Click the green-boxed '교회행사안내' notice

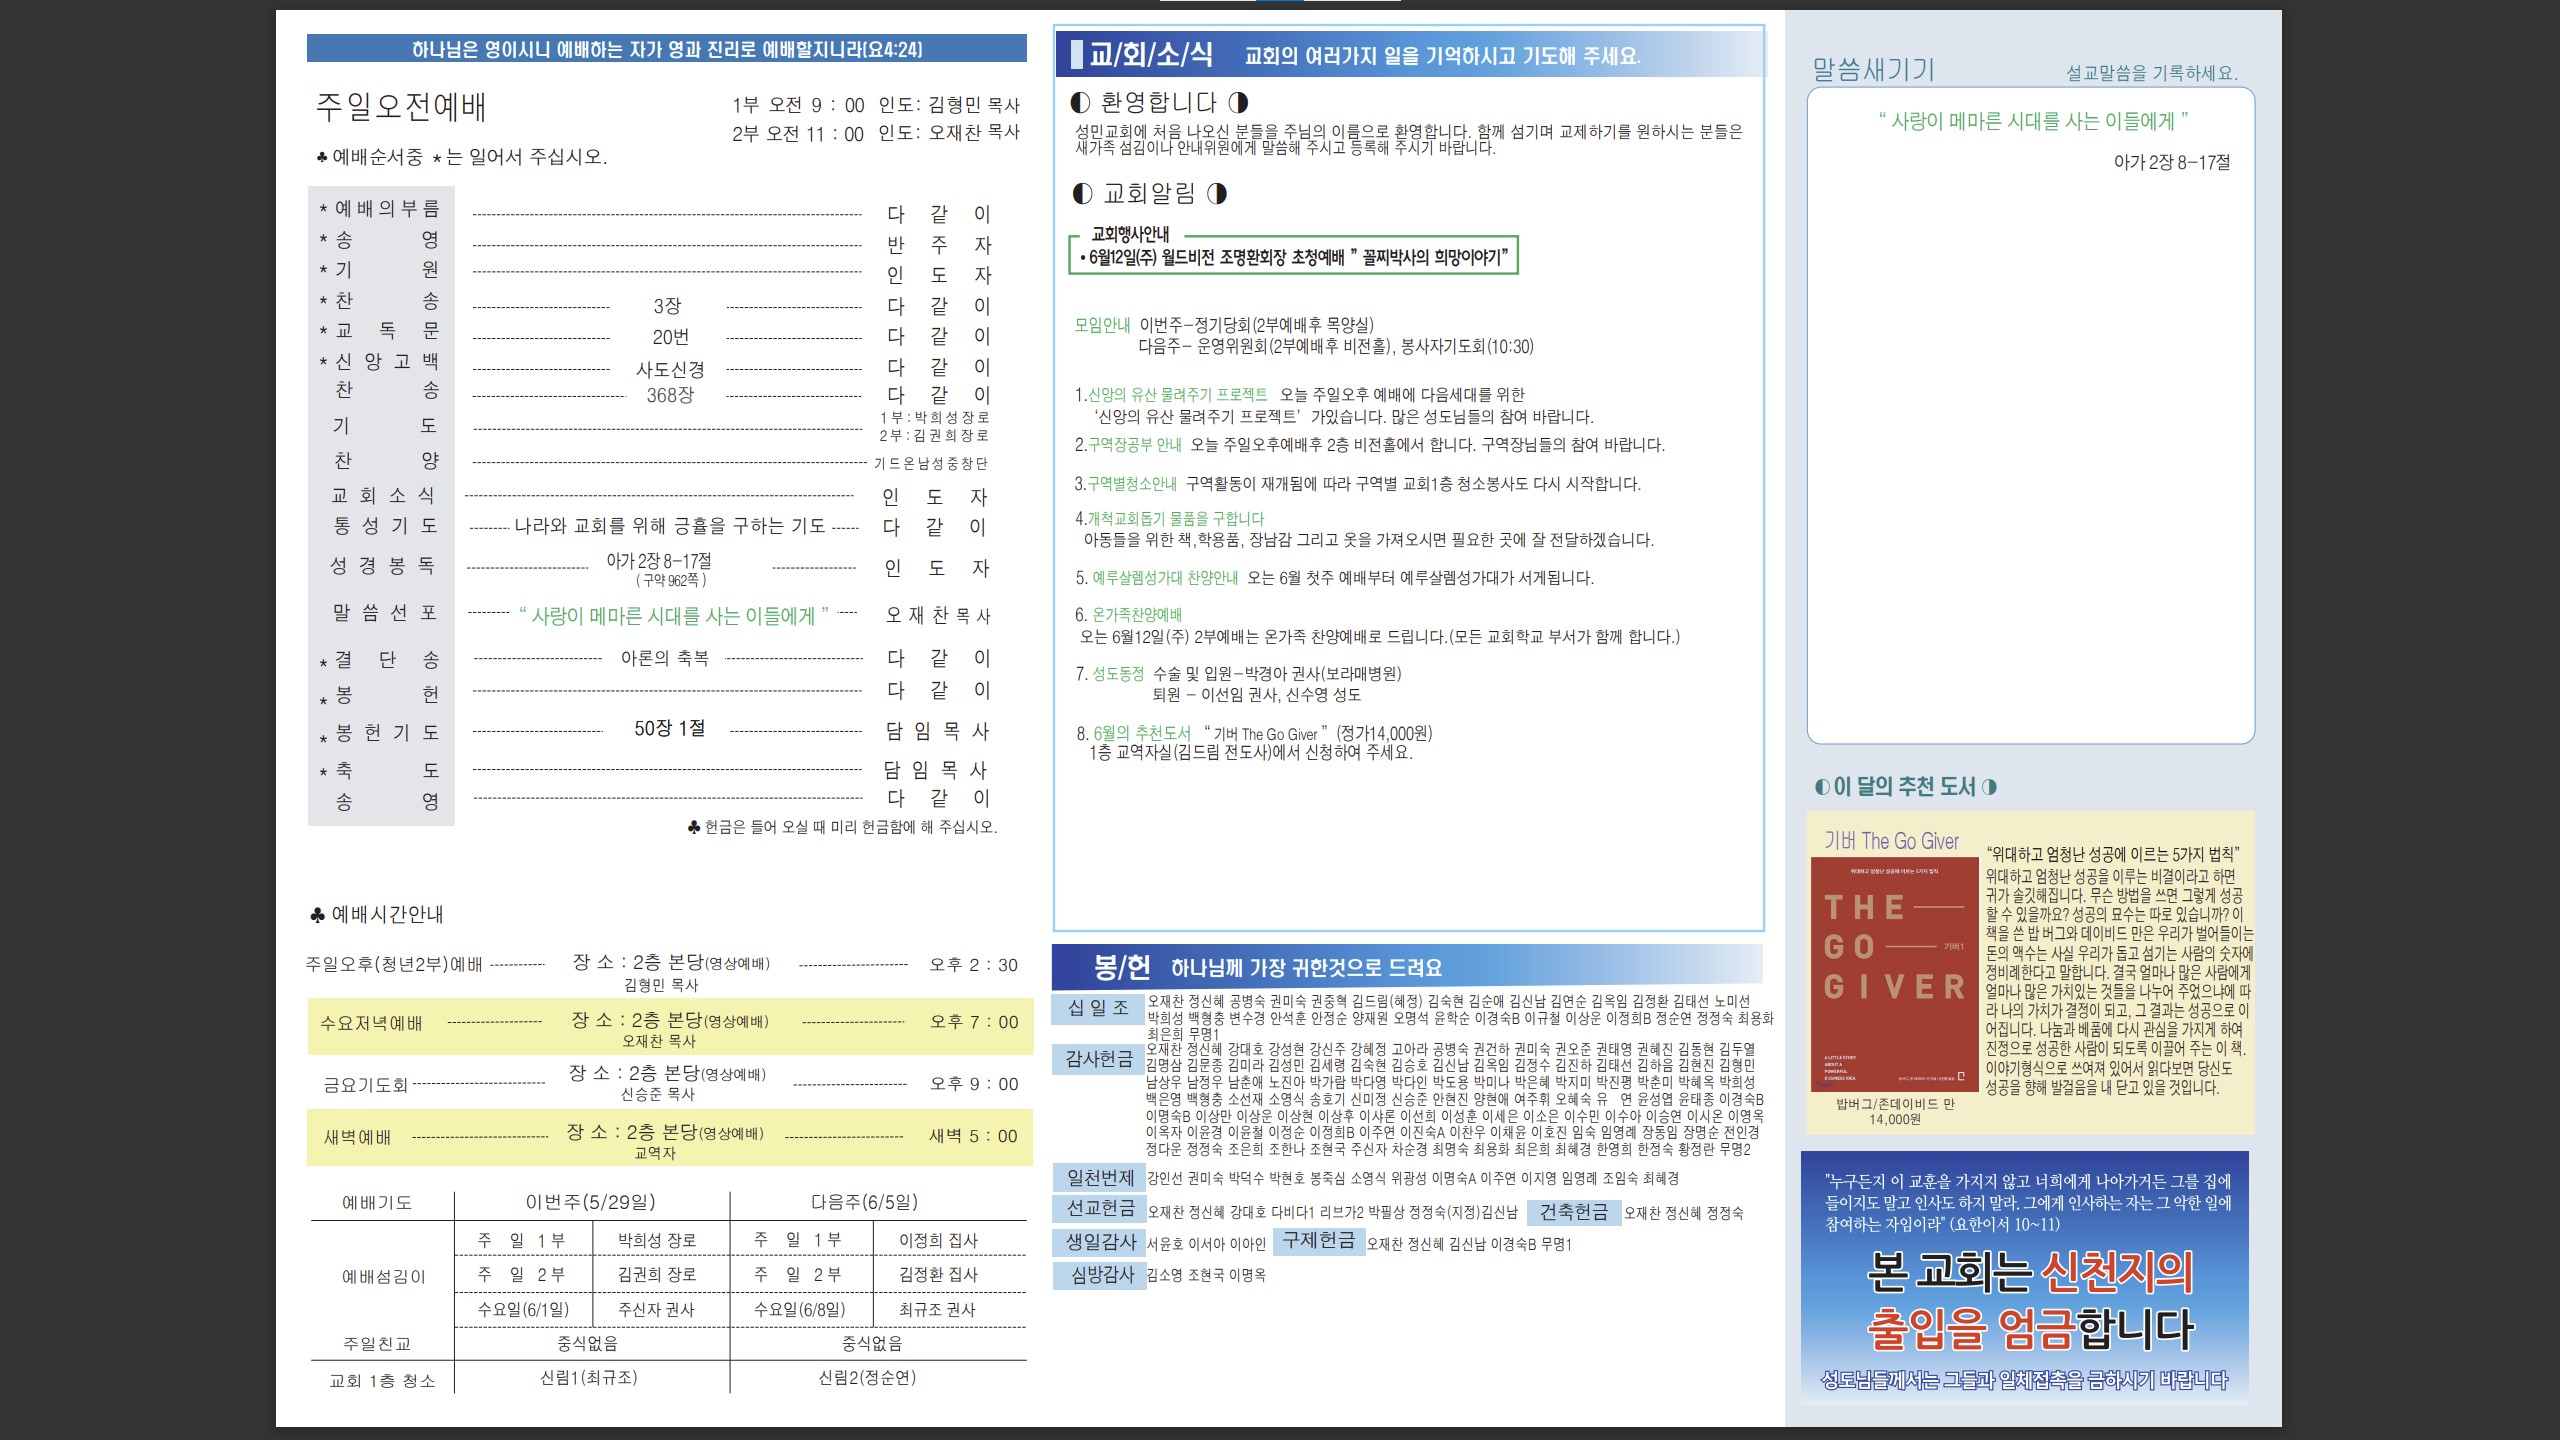1294,250
